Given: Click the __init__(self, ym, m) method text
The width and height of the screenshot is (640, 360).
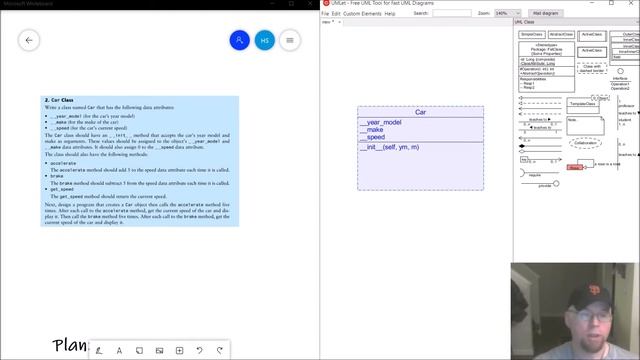Looking at the screenshot, I should [389, 147].
